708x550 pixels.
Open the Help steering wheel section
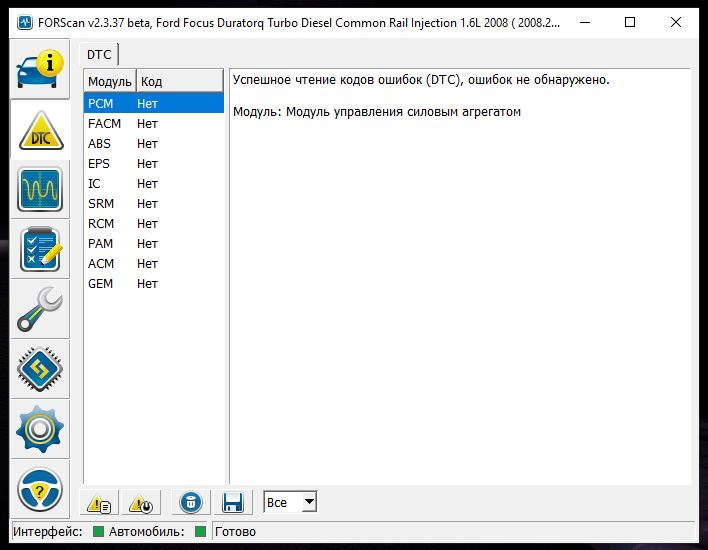tap(40, 489)
